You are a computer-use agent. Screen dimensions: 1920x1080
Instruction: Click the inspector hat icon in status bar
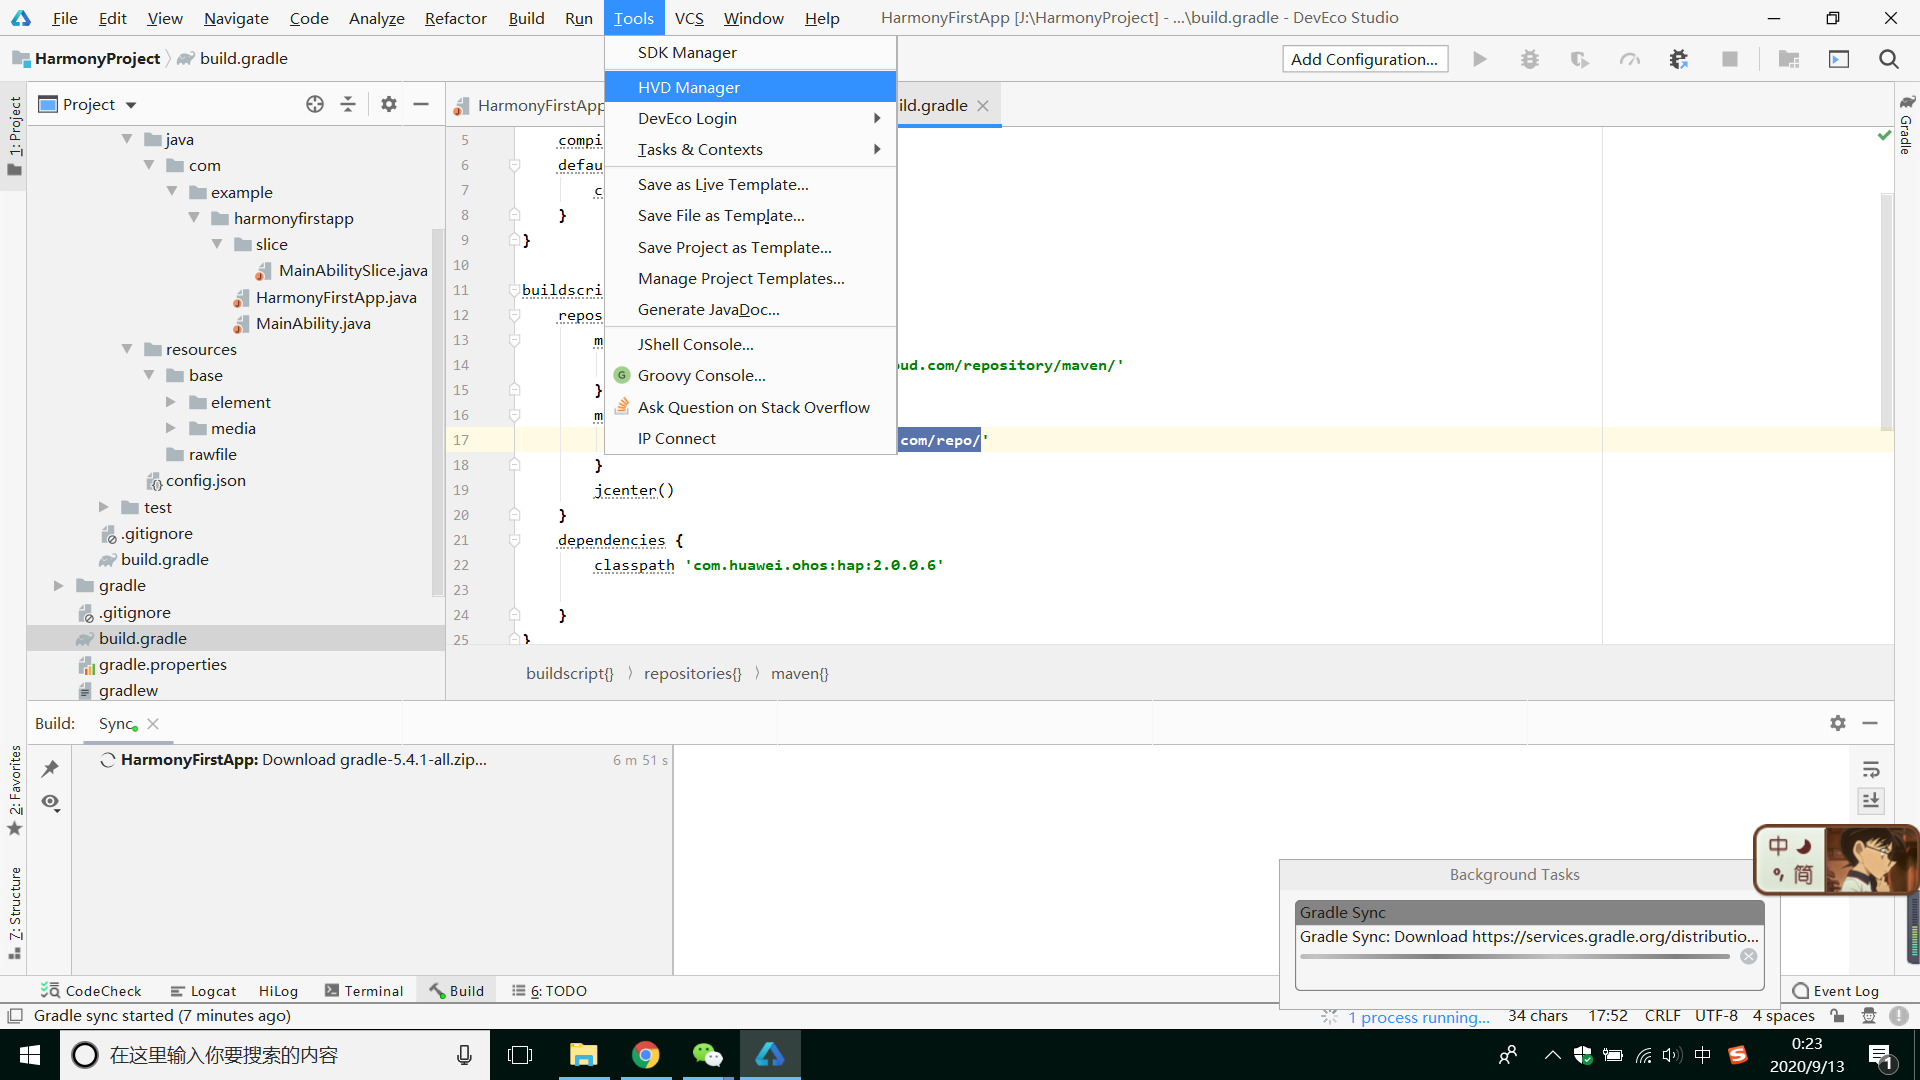[x=1868, y=1016]
